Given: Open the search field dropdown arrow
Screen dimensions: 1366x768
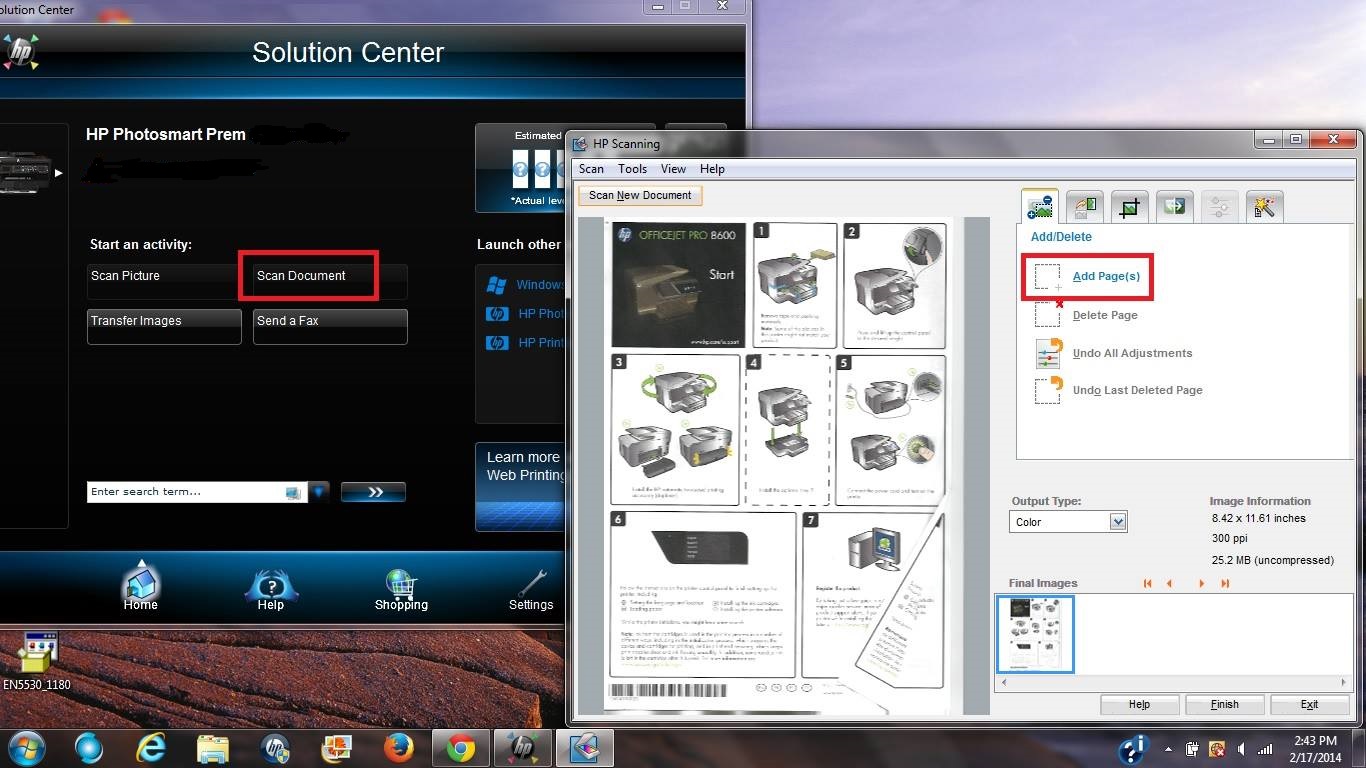Looking at the screenshot, I should pyautogui.click(x=319, y=492).
